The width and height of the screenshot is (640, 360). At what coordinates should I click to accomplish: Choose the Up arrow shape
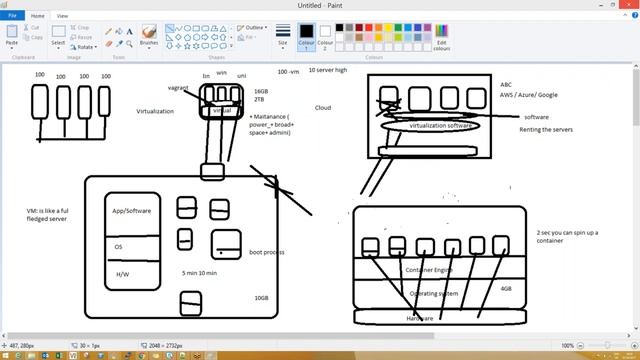(x=223, y=37)
